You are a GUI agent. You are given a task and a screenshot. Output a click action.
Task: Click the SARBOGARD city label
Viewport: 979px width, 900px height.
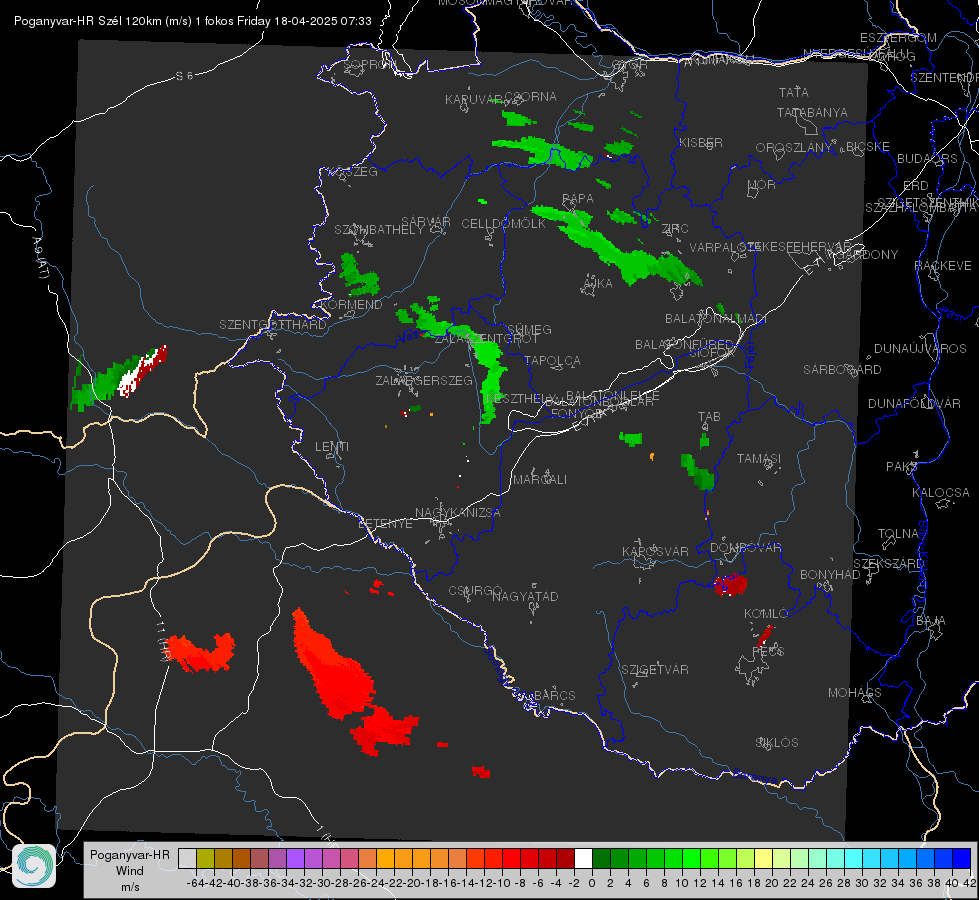(x=842, y=370)
